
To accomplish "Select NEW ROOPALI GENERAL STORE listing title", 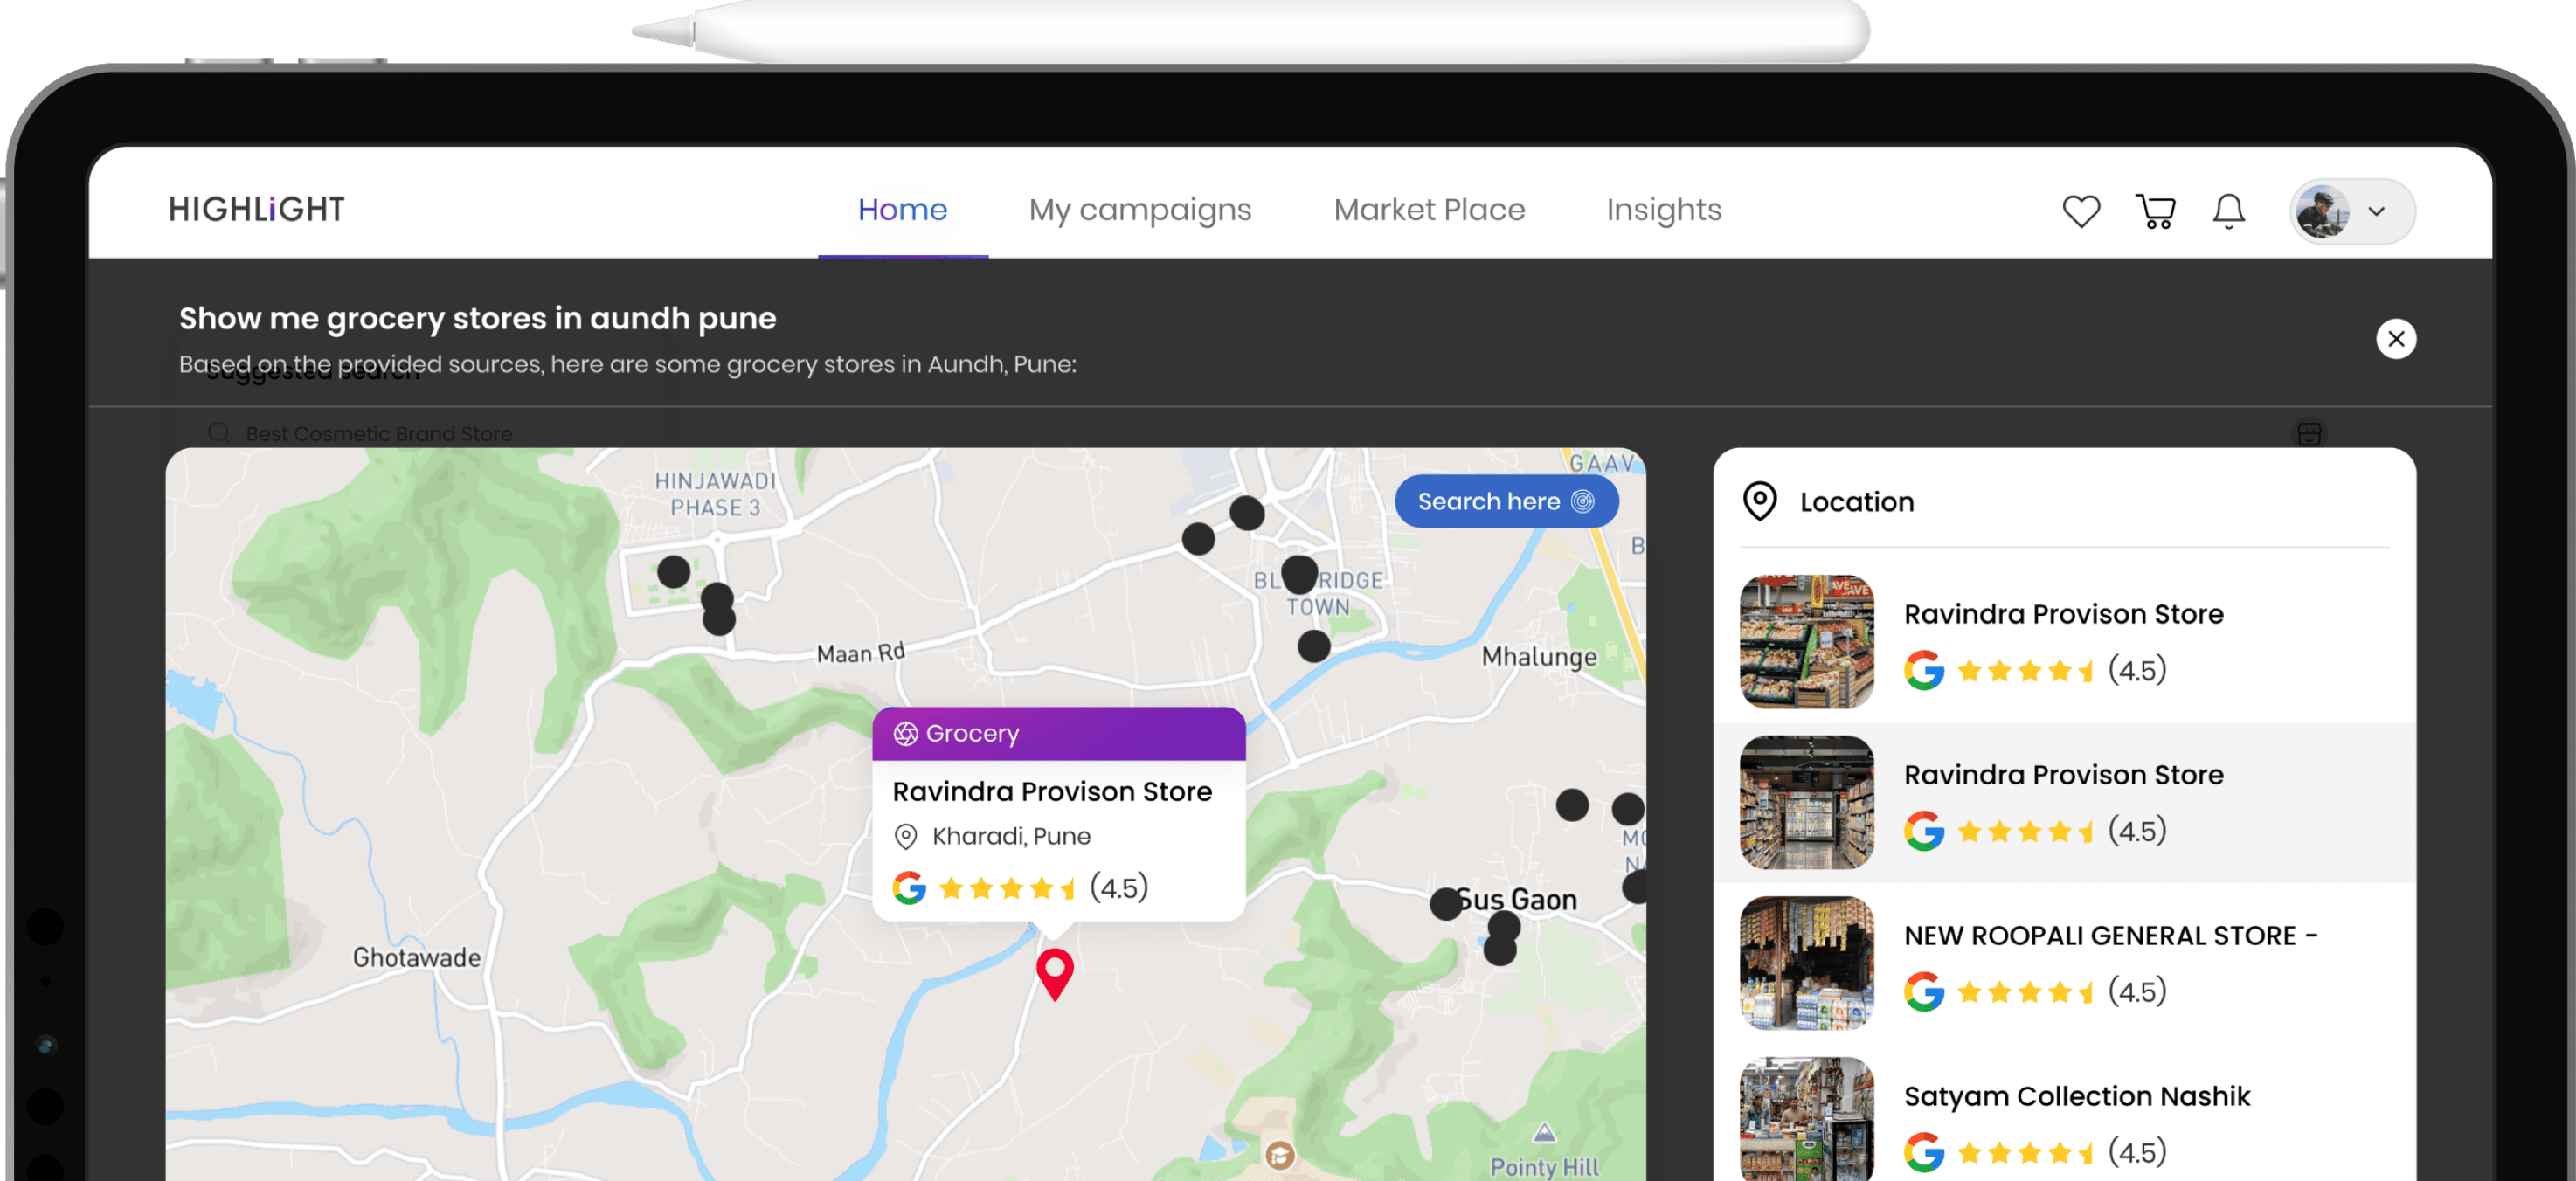I will [2110, 936].
